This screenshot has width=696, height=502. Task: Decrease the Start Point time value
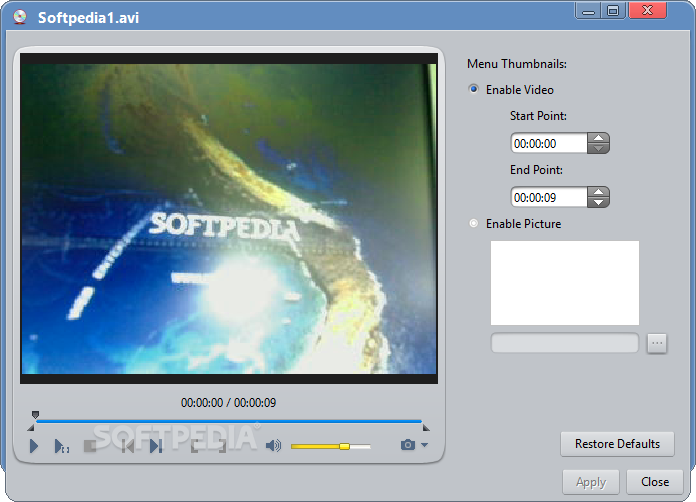click(598, 148)
